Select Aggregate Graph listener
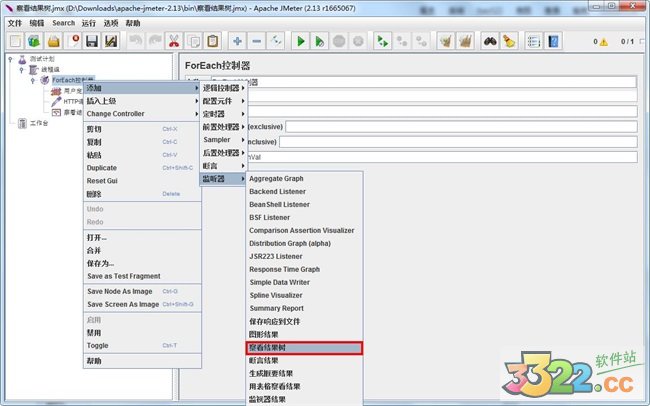 pos(304,178)
